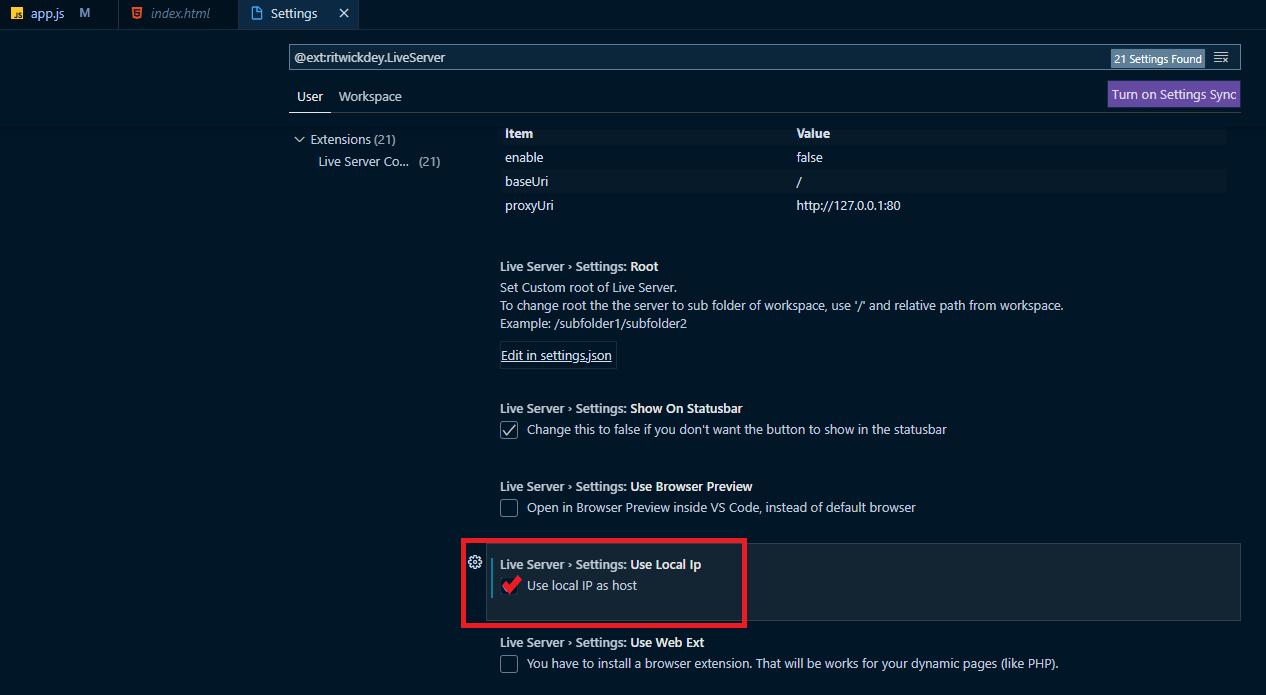1266x695 pixels.
Task: Click the JS file icon on app.js tab
Action: click(17, 14)
